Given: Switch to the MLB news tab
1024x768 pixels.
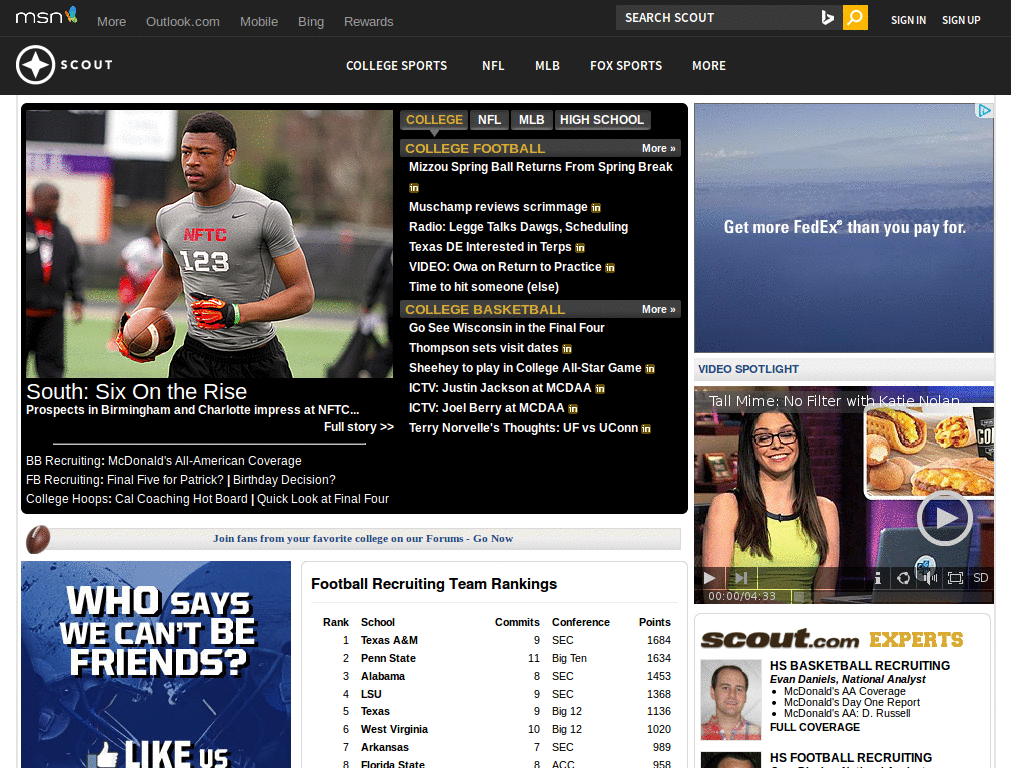Looking at the screenshot, I should (532, 120).
